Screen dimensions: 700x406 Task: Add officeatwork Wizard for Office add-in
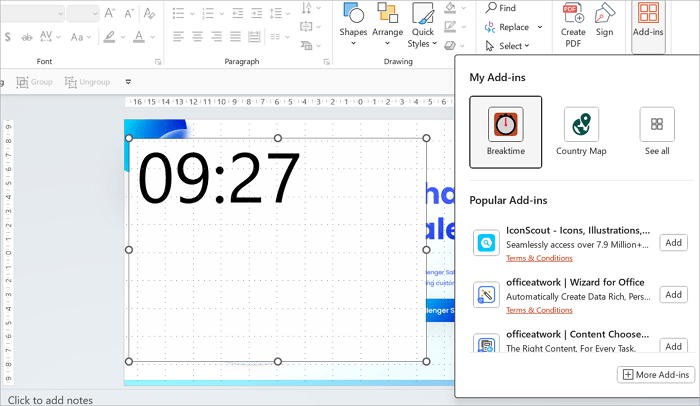[x=673, y=295]
